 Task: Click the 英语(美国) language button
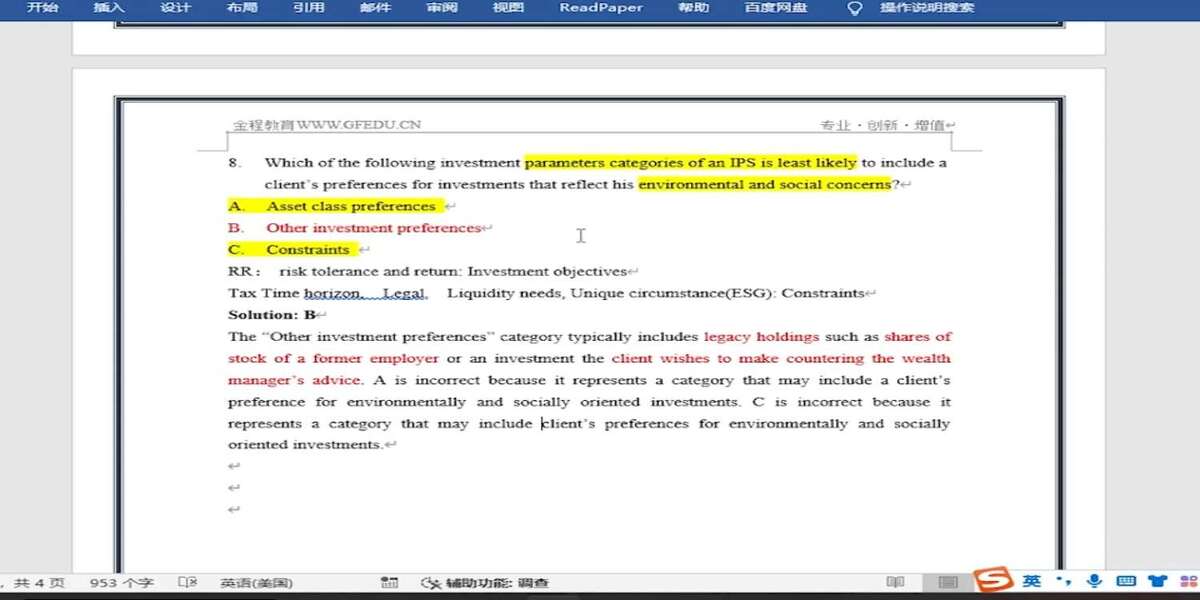coord(257,582)
